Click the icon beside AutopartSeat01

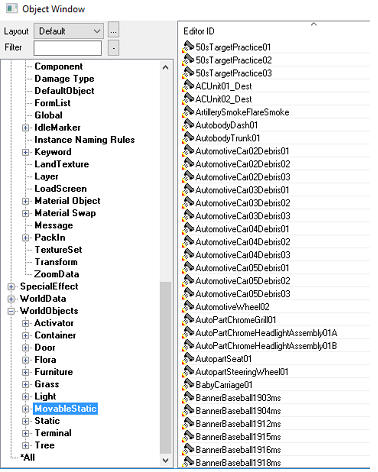point(188,359)
